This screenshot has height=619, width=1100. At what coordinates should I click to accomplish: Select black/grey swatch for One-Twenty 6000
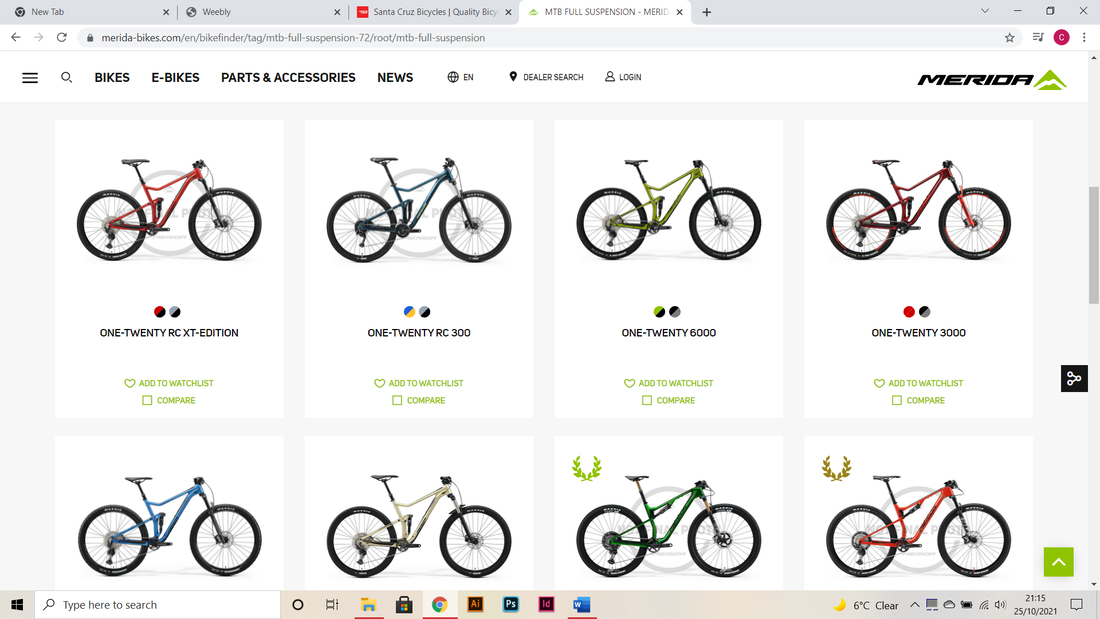674,312
